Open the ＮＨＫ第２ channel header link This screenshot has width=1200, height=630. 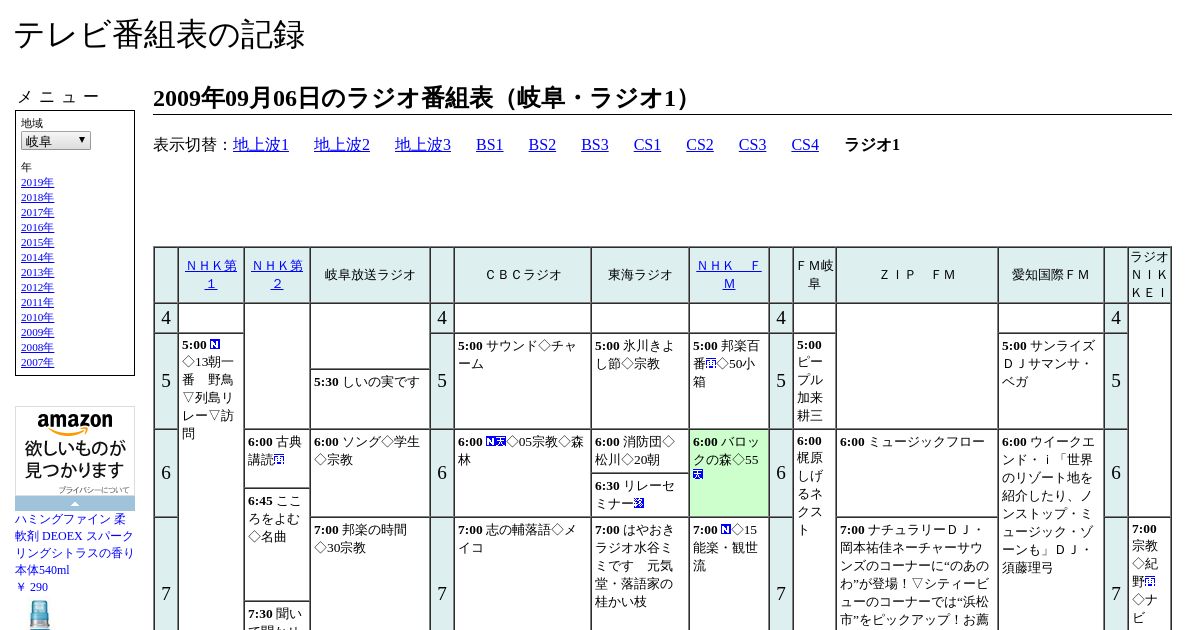pos(277,275)
